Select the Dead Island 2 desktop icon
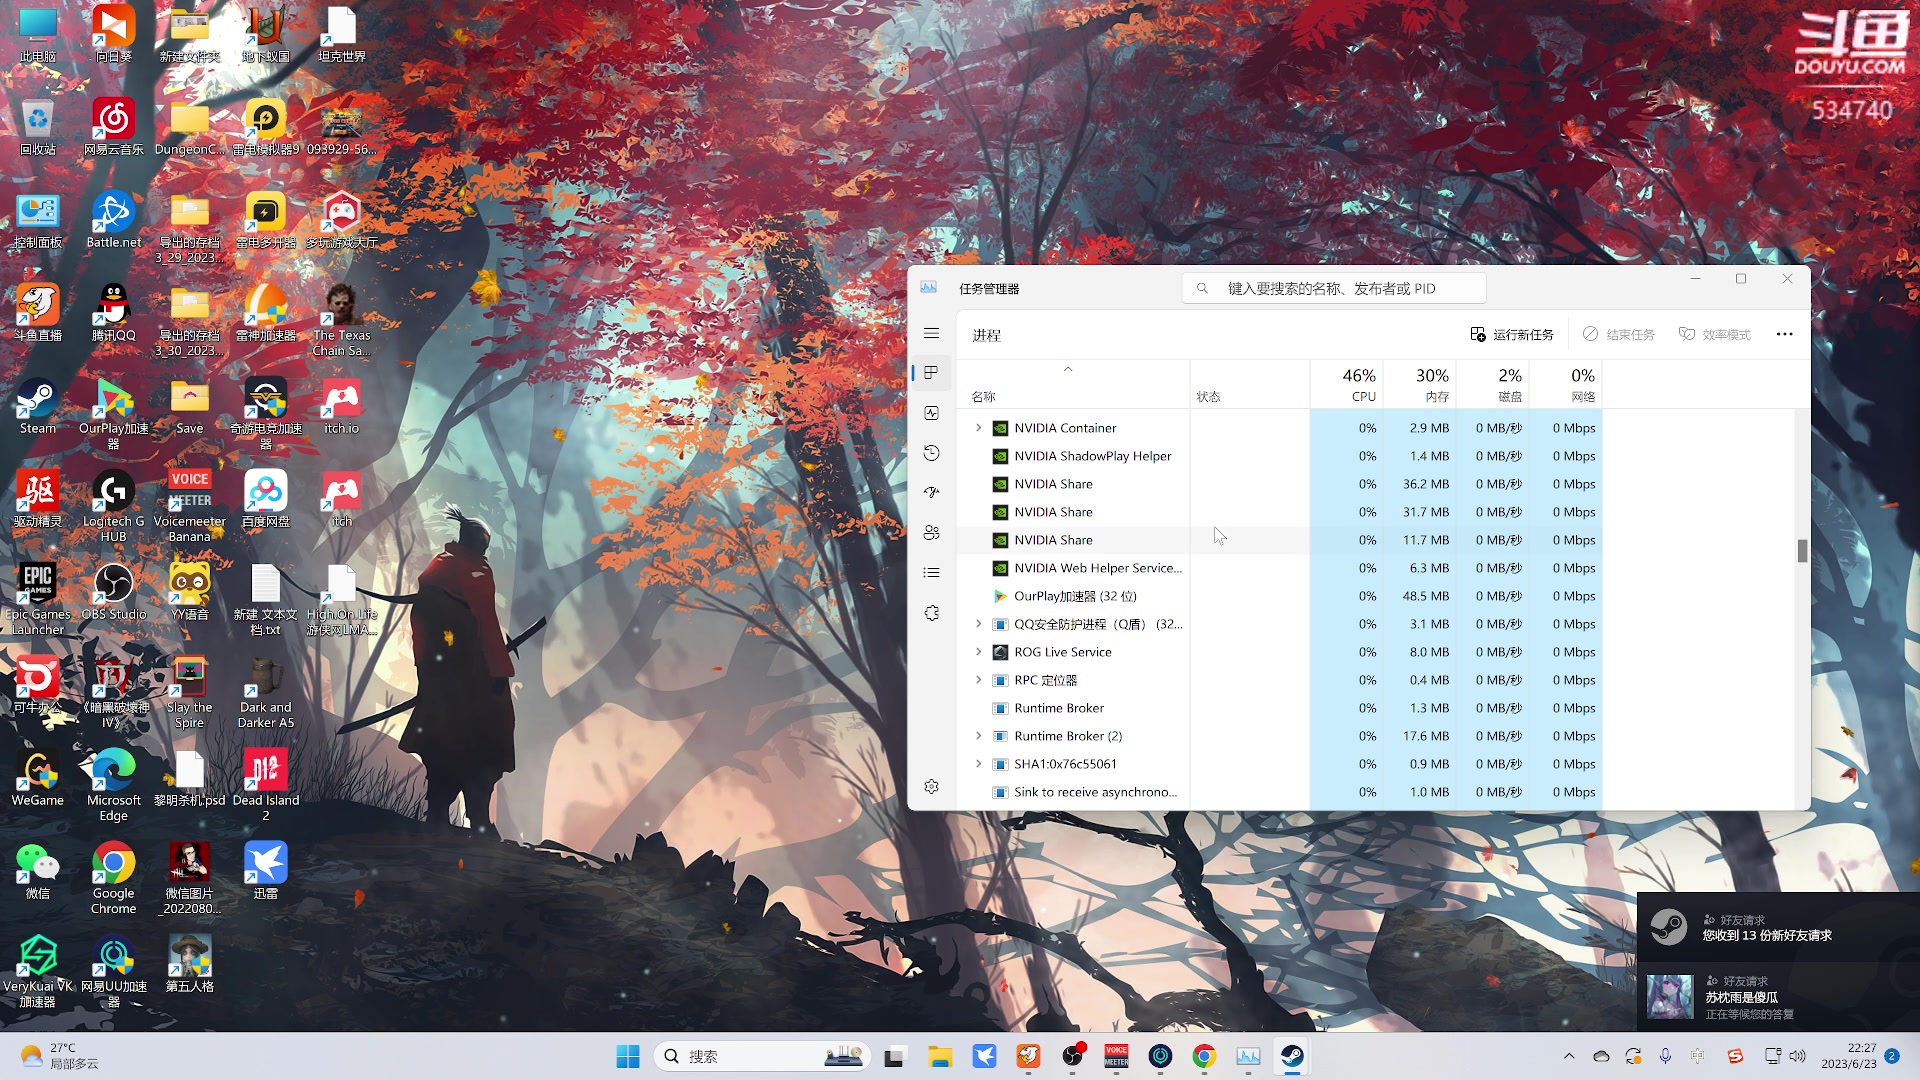Screen dimensions: 1920x1080 (x=266, y=785)
